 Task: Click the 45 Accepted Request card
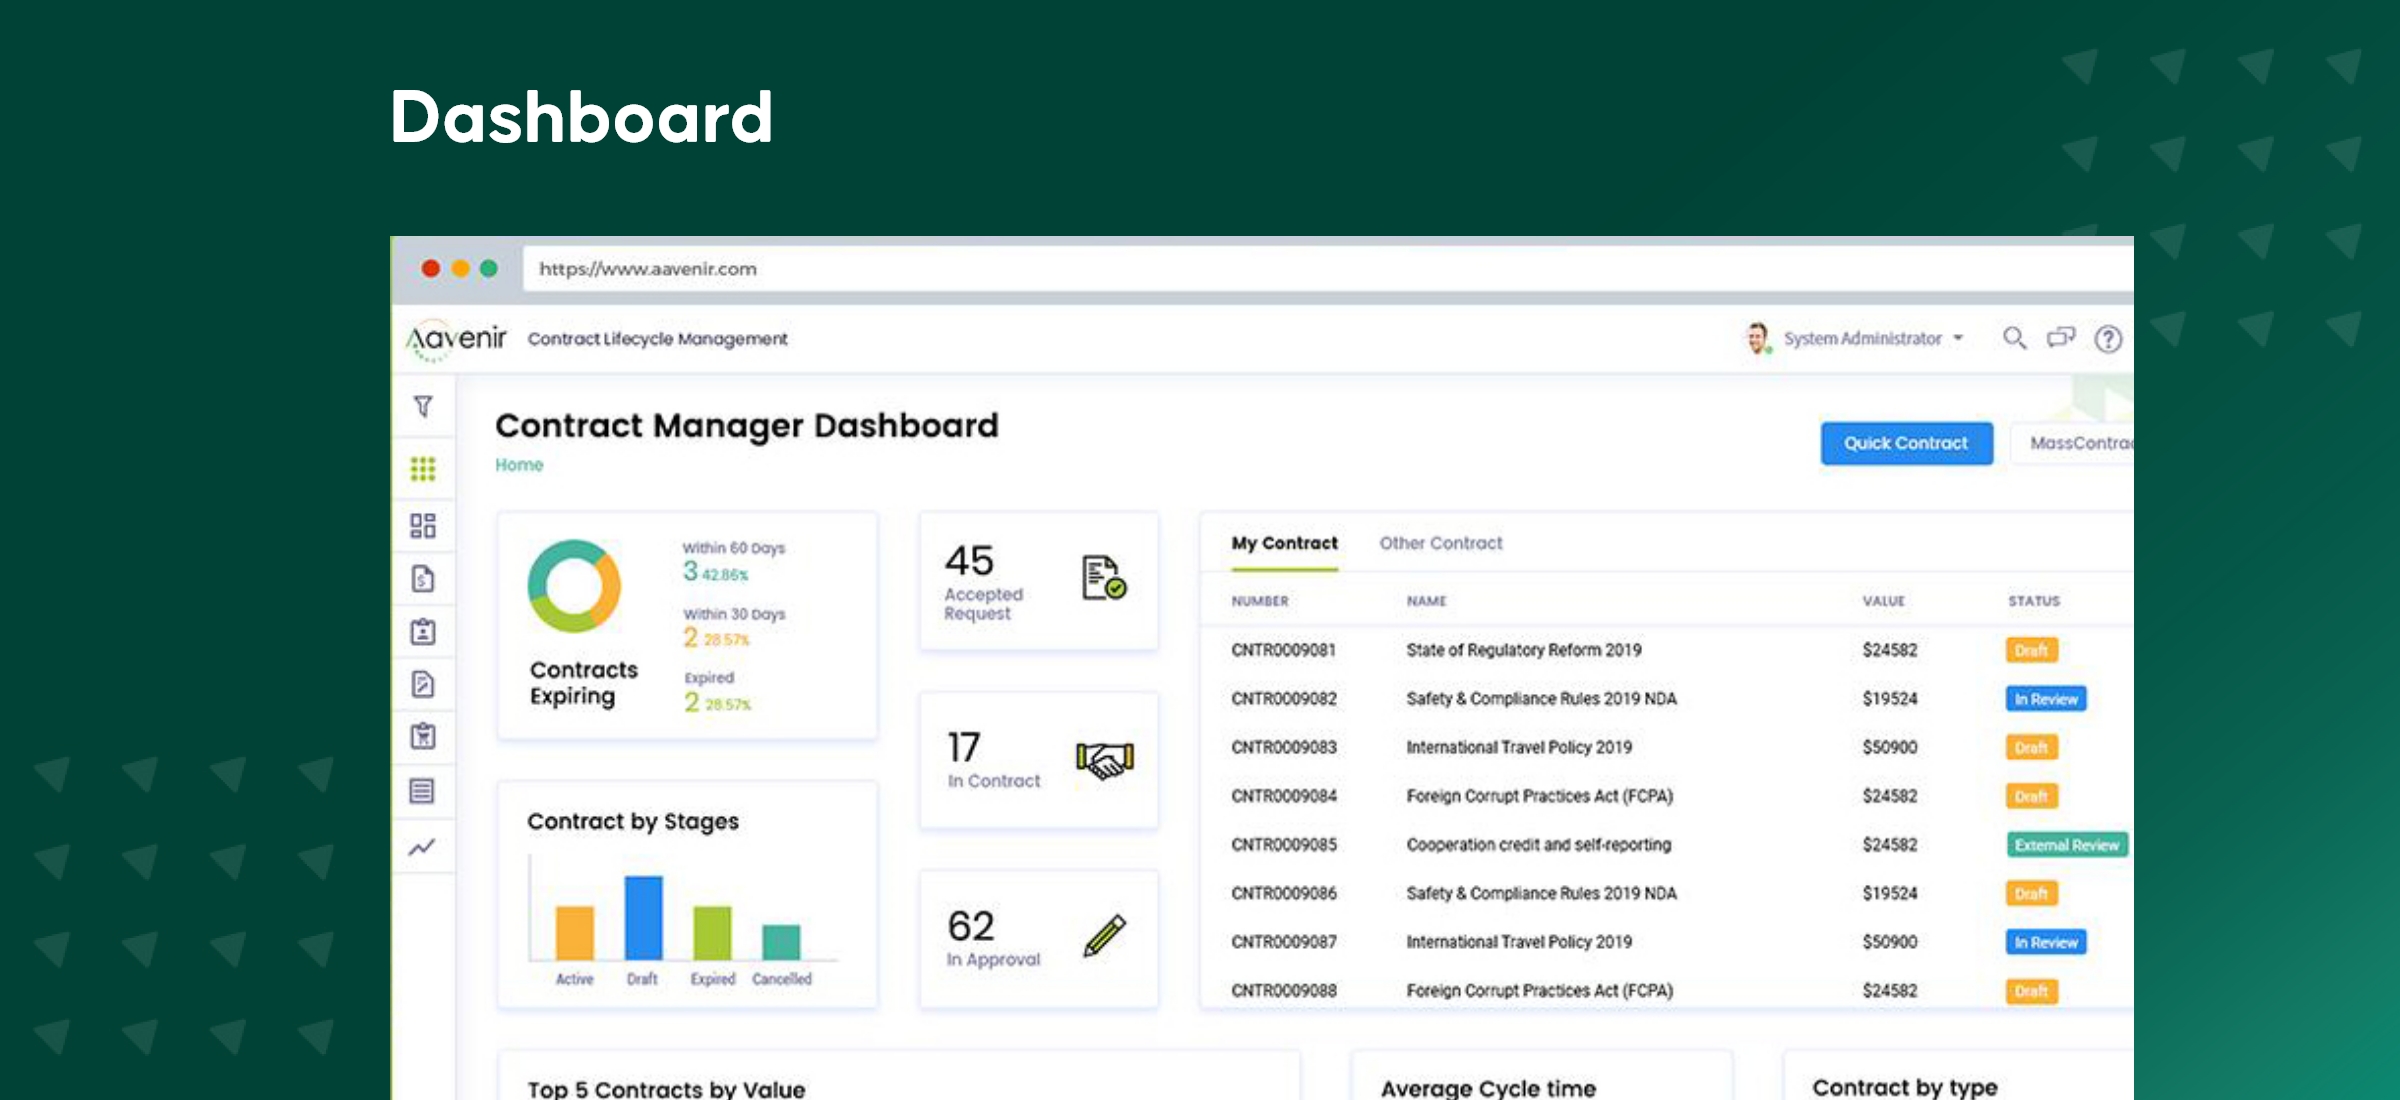pos(1038,581)
